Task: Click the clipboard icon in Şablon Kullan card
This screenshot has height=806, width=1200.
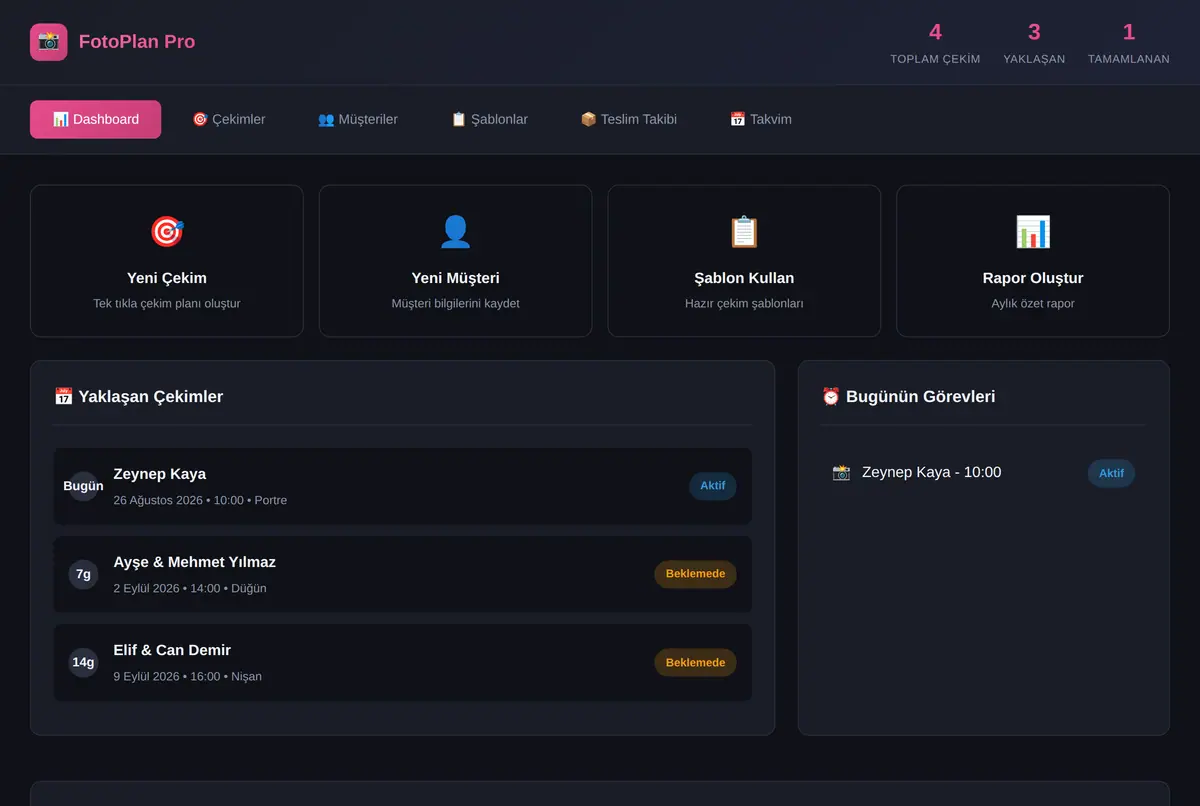Action: (x=744, y=232)
